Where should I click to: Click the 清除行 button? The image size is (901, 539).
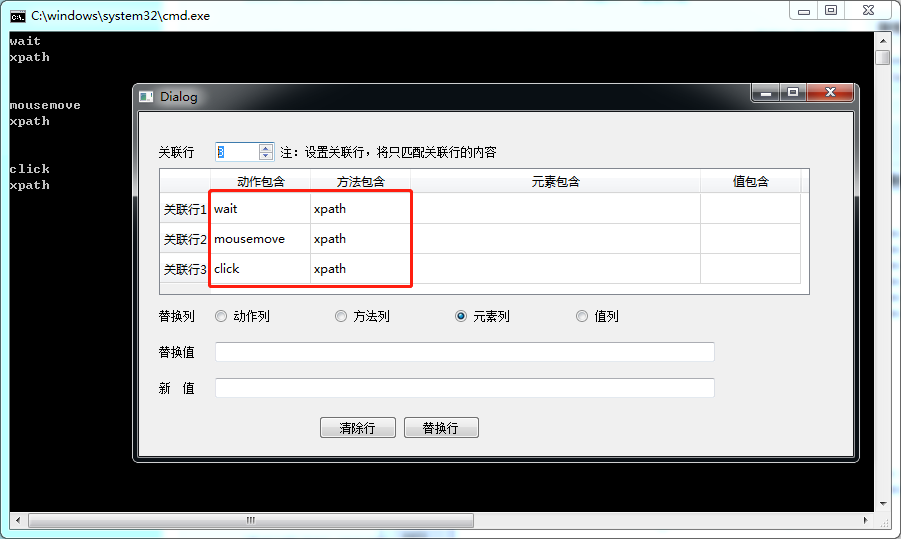tap(357, 428)
